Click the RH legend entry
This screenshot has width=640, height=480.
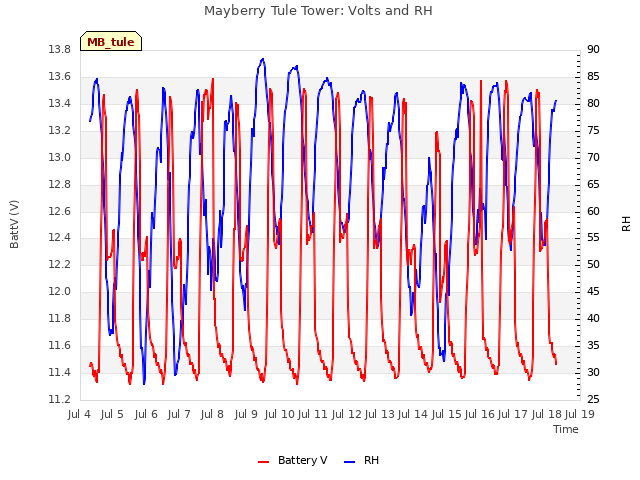362,460
